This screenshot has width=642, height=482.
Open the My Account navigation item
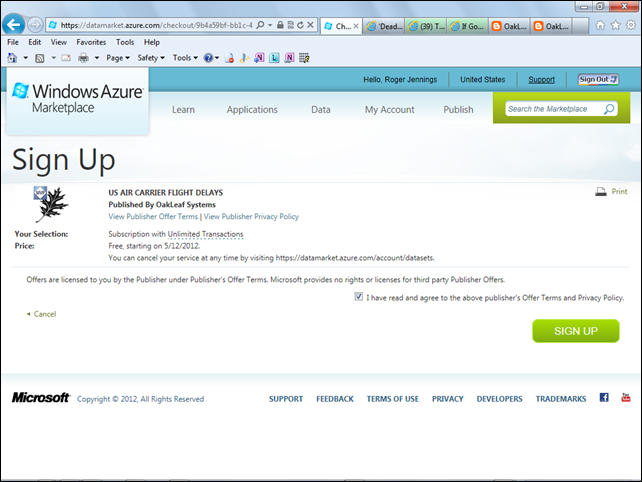[389, 110]
